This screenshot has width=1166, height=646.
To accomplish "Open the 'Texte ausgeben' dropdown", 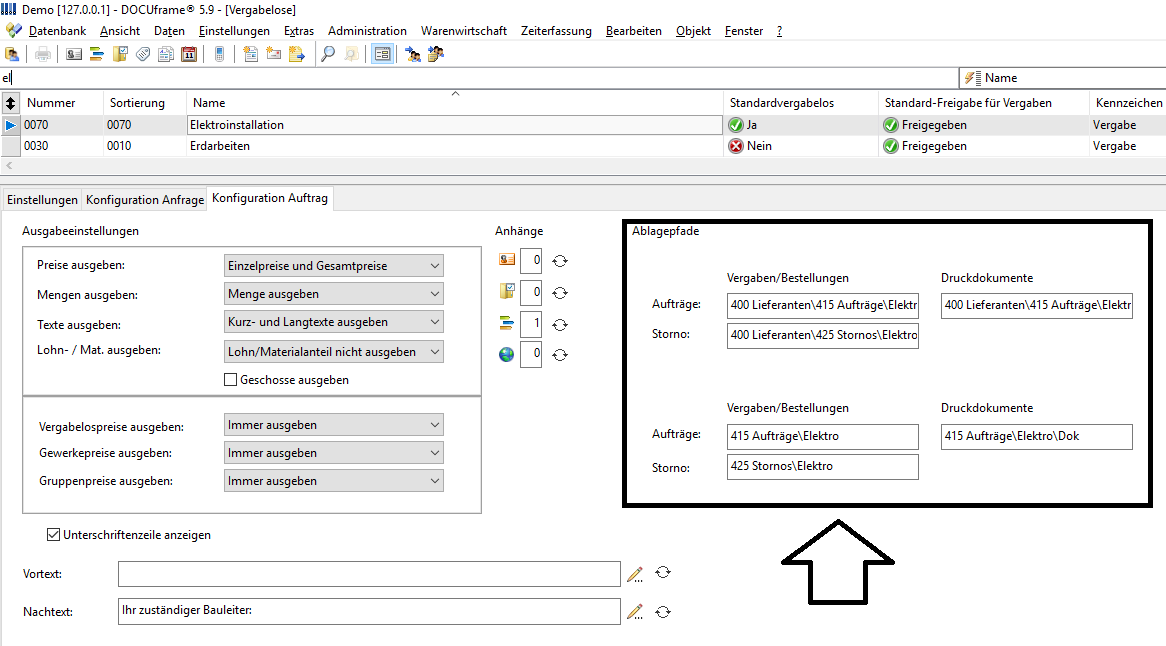I will pyautogui.click(x=334, y=322).
